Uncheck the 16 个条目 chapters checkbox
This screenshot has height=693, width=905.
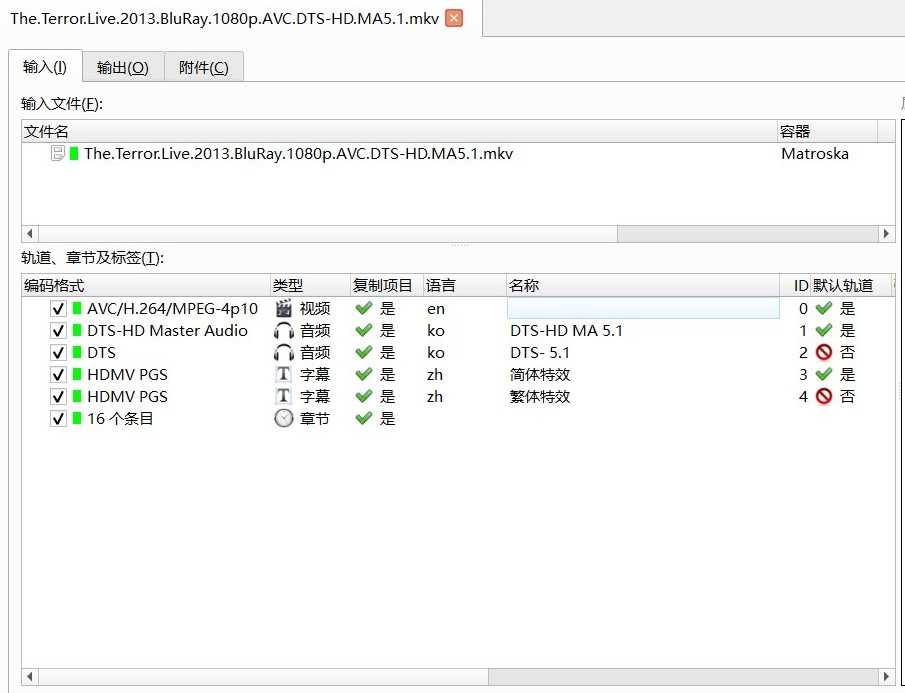pyautogui.click(x=58, y=418)
